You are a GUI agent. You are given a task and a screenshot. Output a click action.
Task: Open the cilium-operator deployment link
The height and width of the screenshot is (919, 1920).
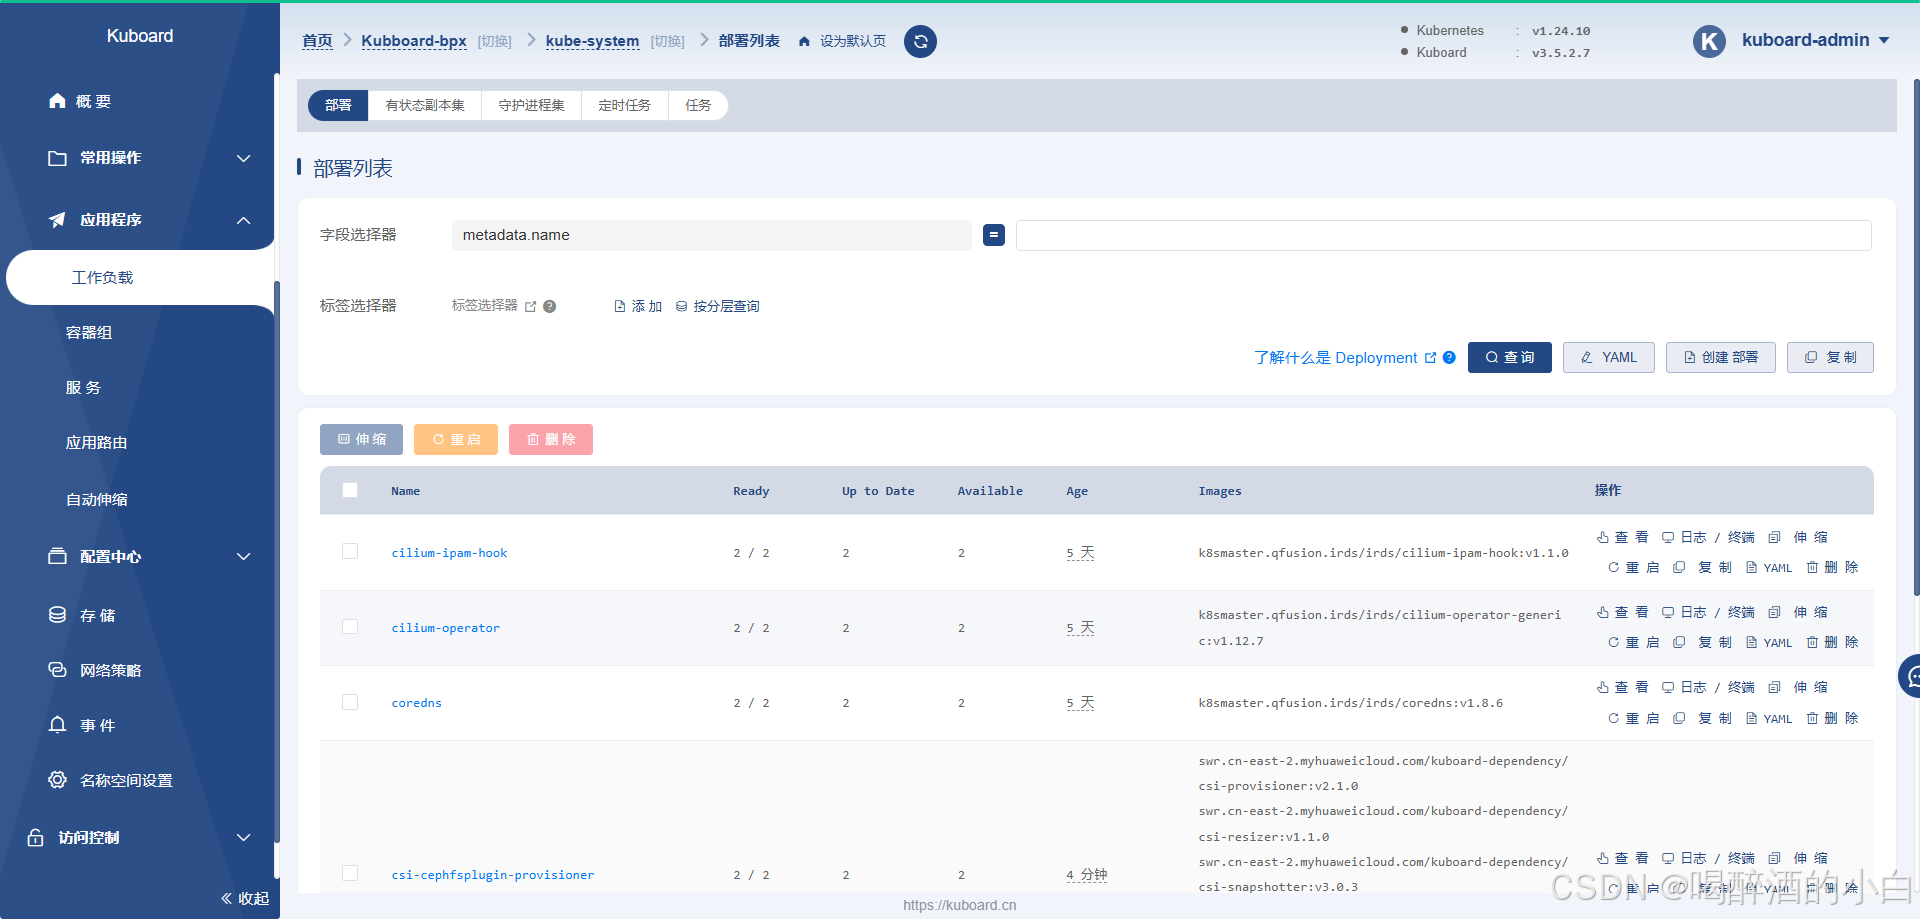coord(445,628)
